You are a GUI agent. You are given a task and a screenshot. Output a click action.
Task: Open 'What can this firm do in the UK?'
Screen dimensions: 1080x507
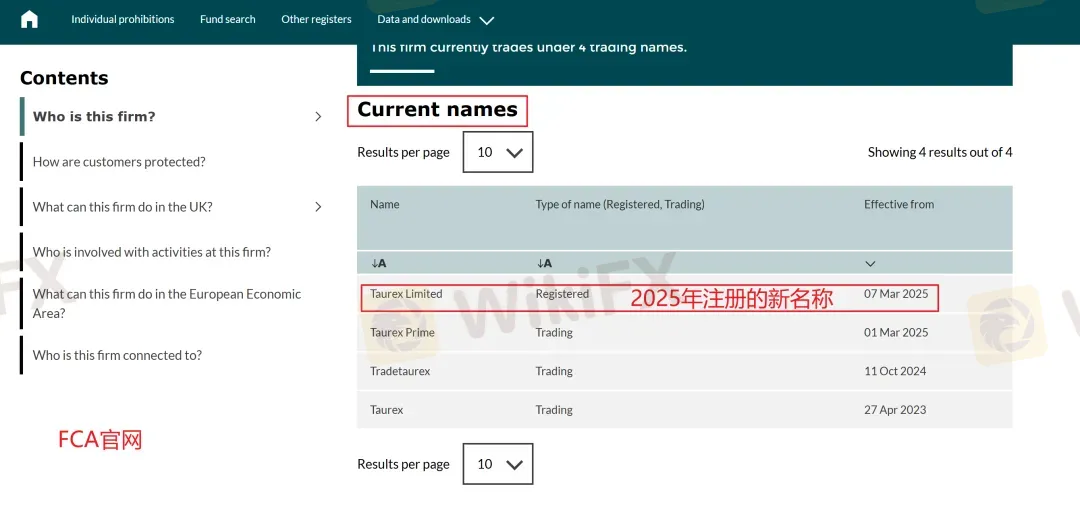123,207
